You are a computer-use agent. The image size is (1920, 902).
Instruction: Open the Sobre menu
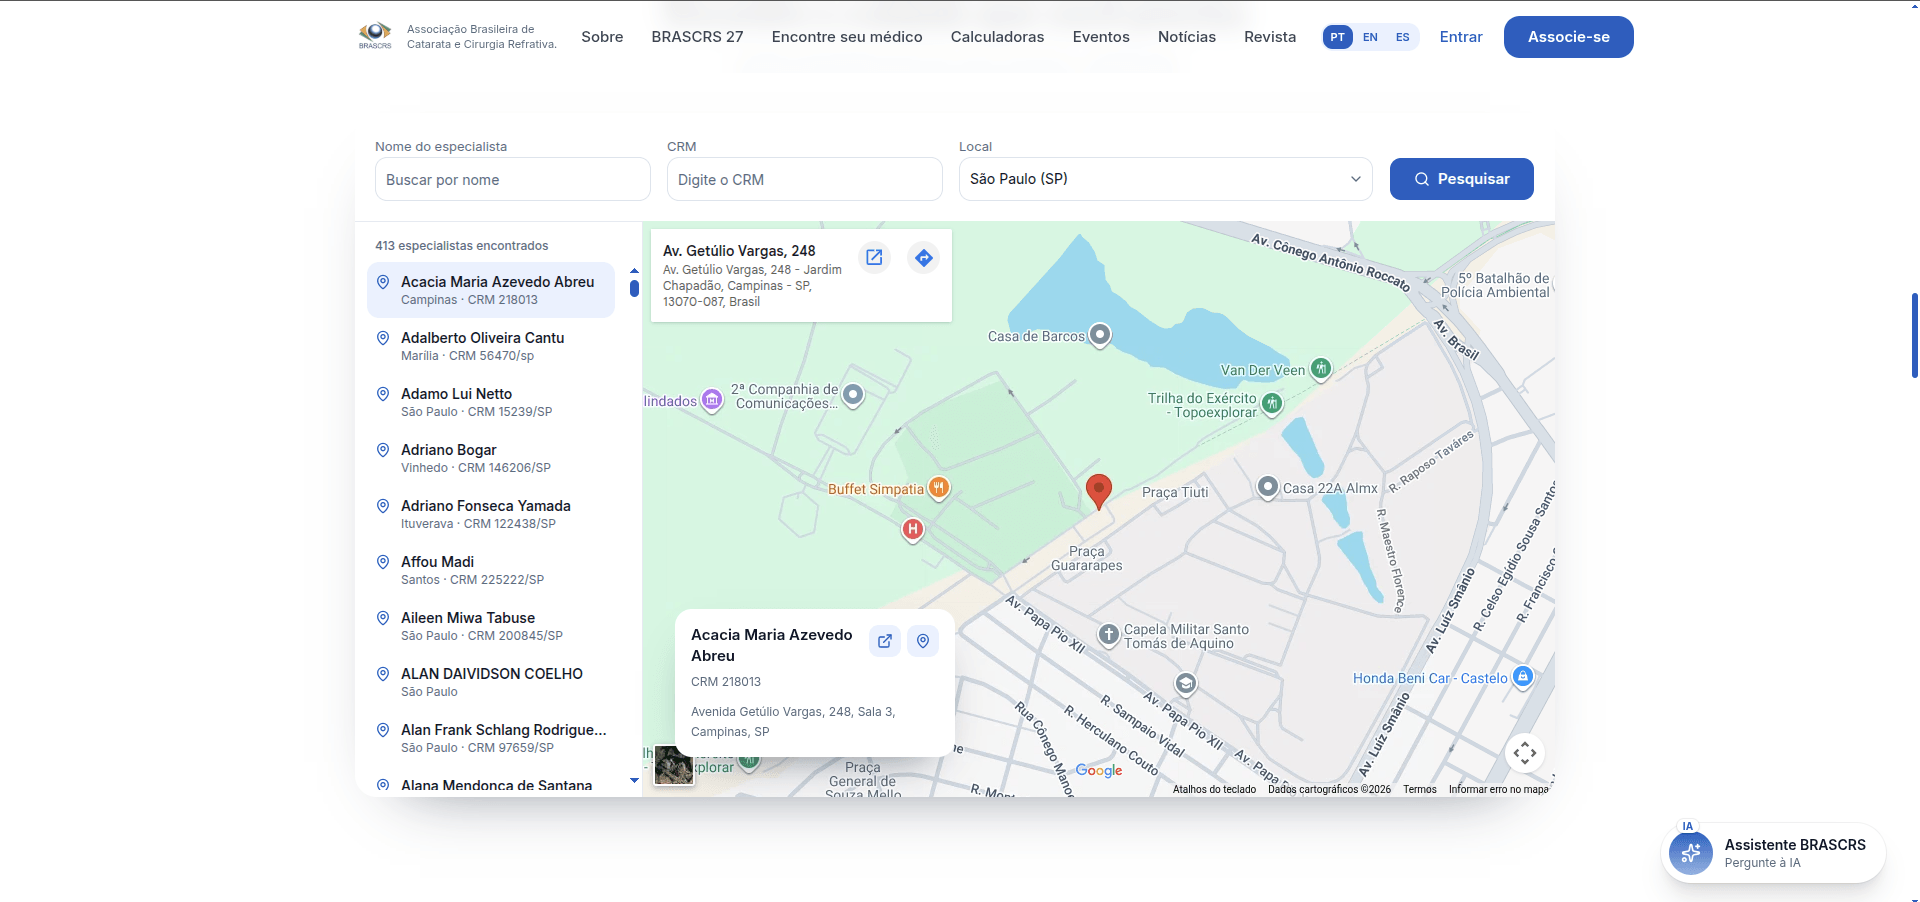click(x=602, y=37)
